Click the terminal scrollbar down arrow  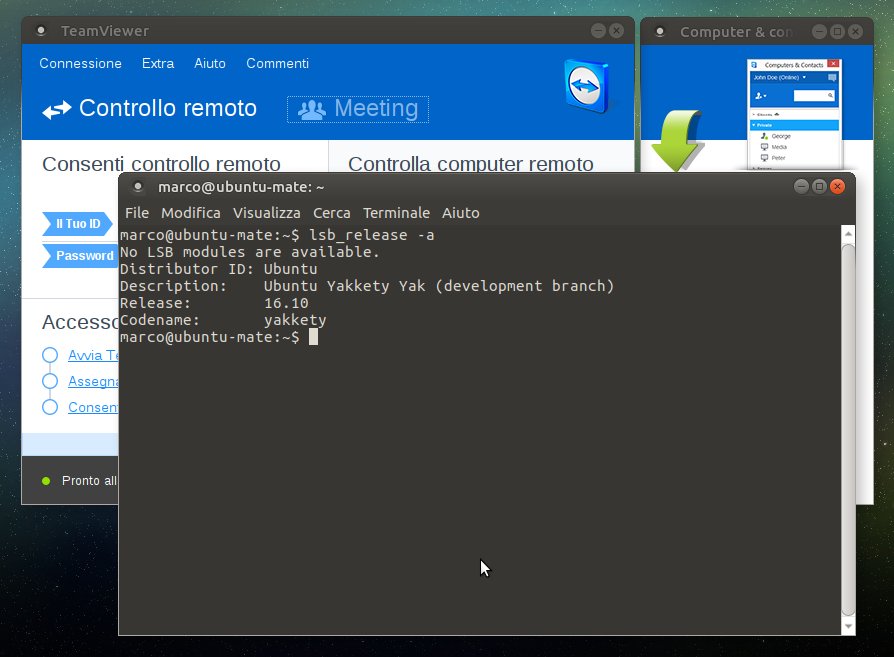click(x=848, y=626)
